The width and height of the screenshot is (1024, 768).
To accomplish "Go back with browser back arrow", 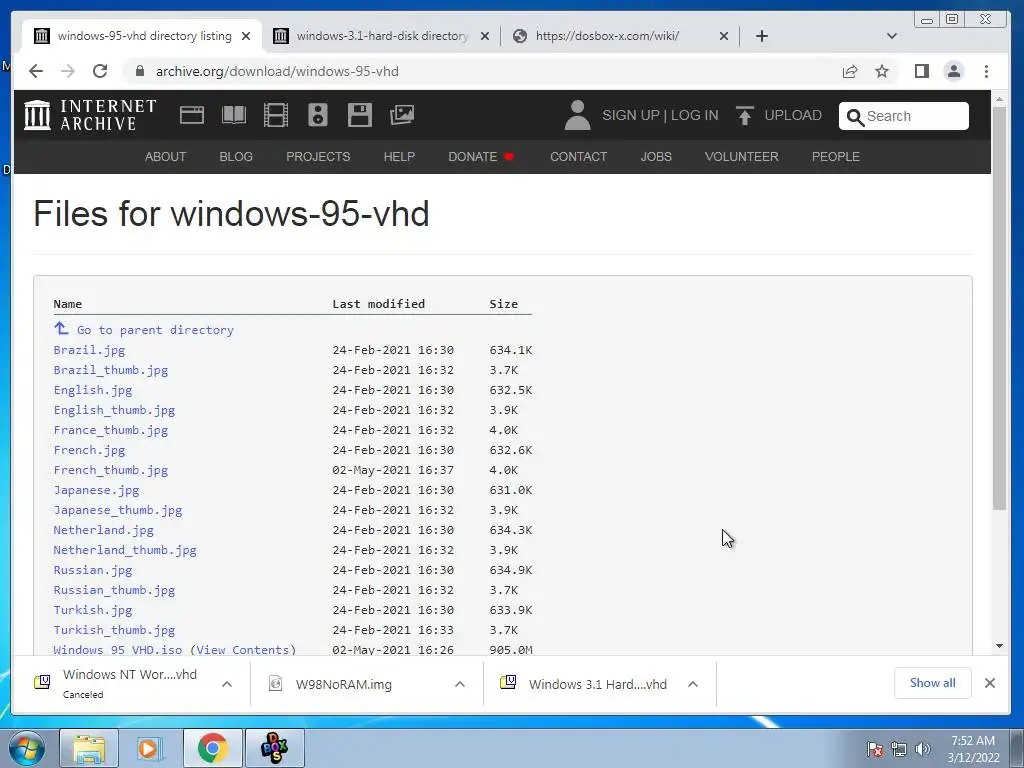I will tap(36, 71).
